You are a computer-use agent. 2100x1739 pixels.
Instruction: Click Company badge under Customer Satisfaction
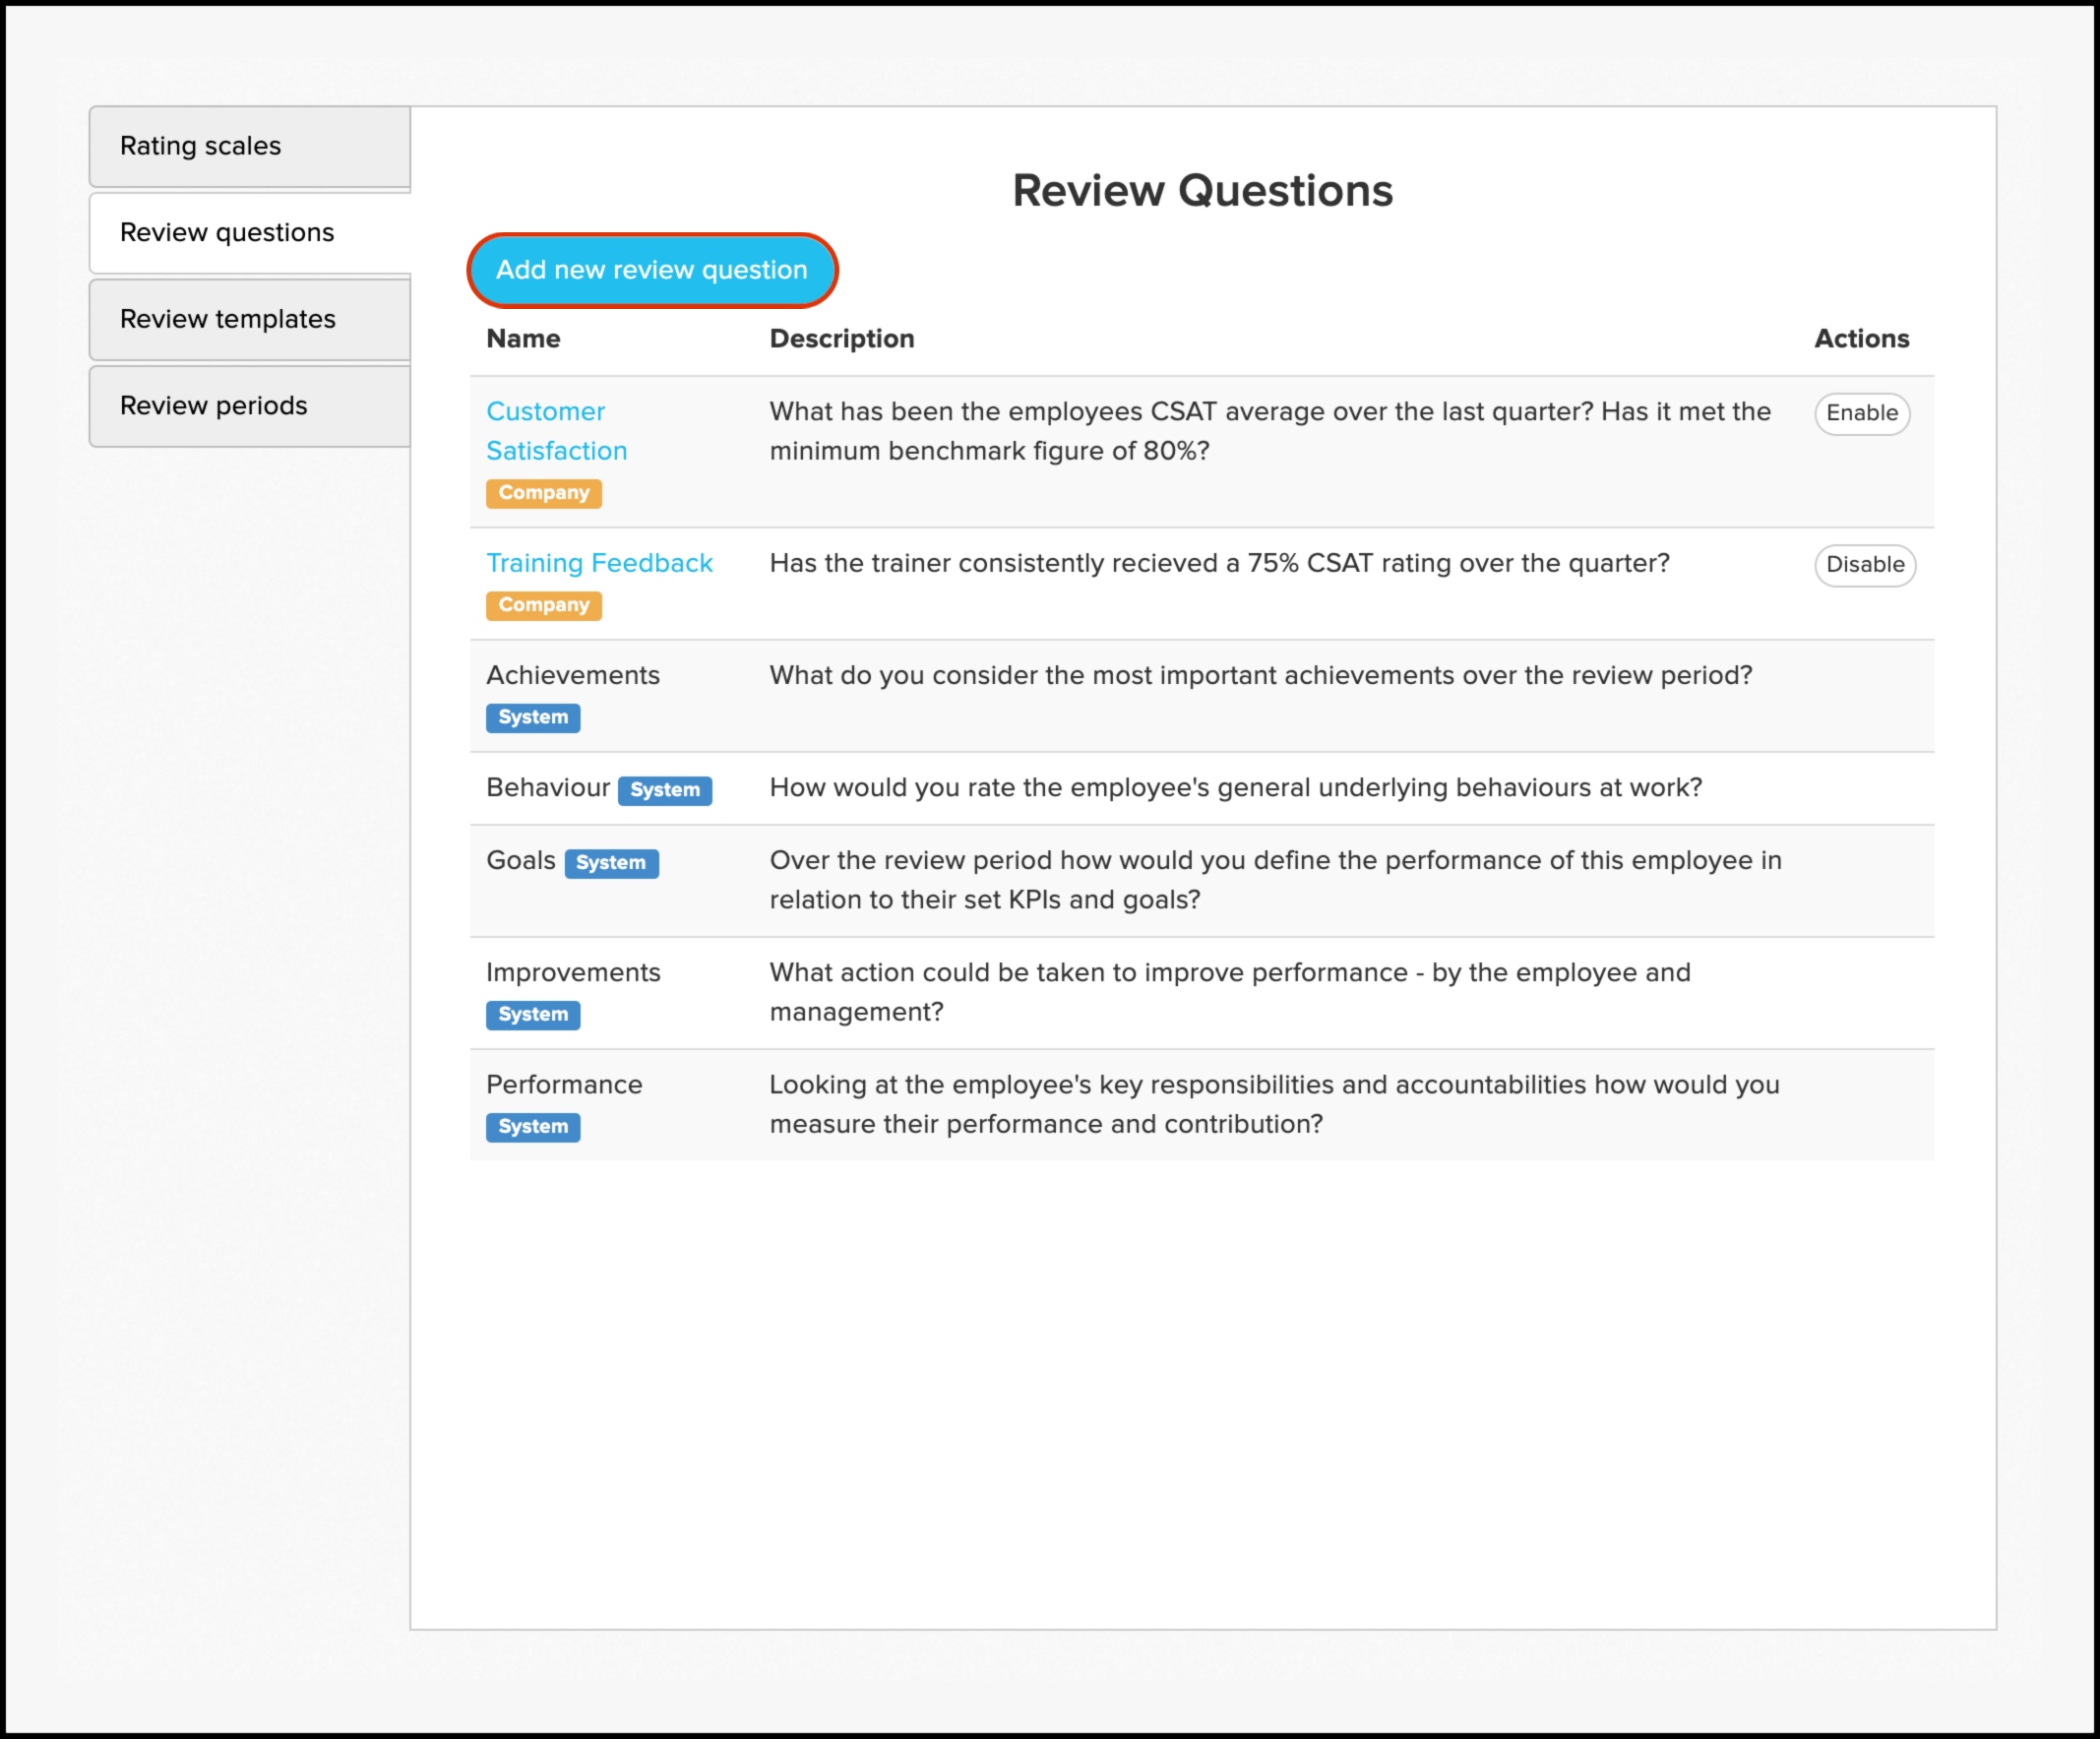pos(543,493)
